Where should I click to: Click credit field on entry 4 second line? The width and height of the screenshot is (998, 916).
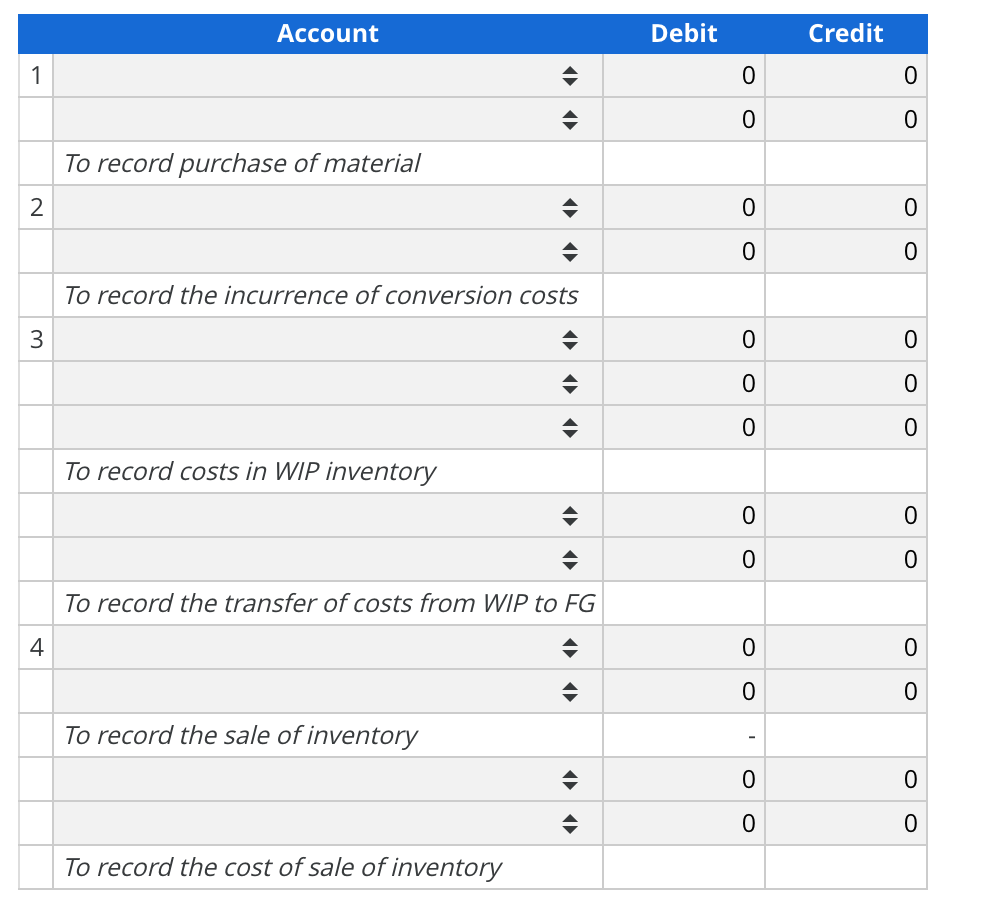[846, 691]
